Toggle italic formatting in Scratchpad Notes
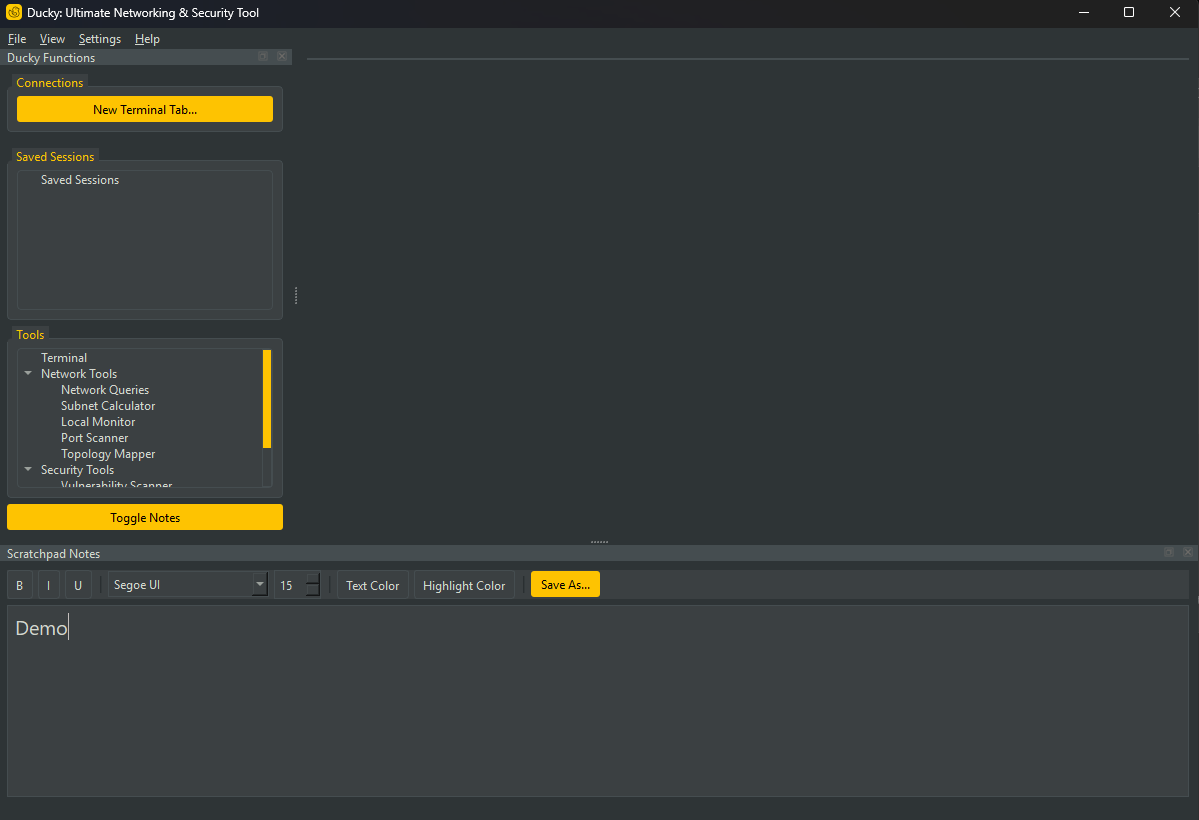1199x820 pixels. pyautogui.click(x=49, y=585)
